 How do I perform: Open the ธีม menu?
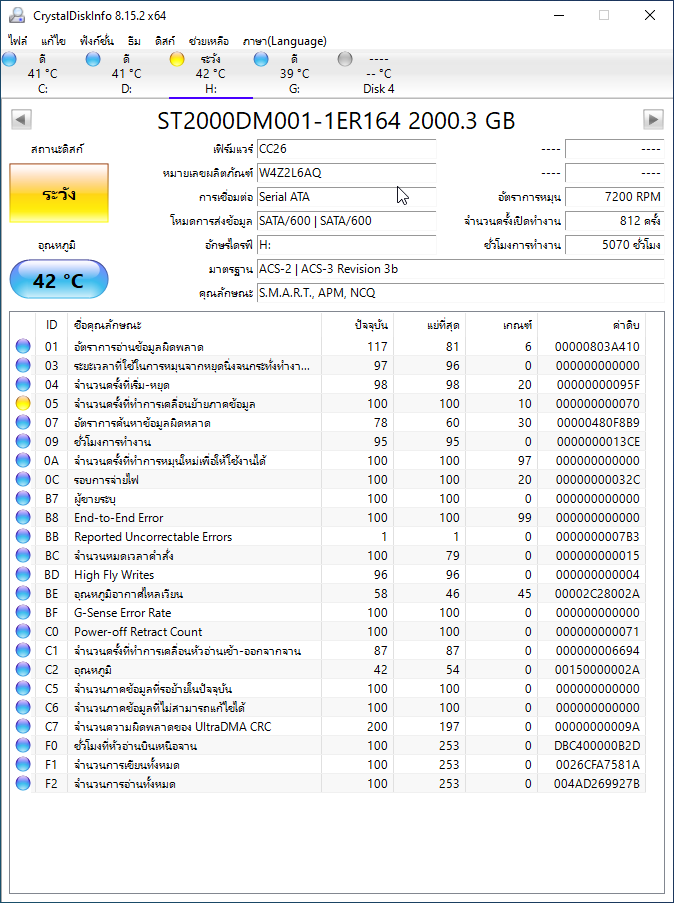(134, 41)
